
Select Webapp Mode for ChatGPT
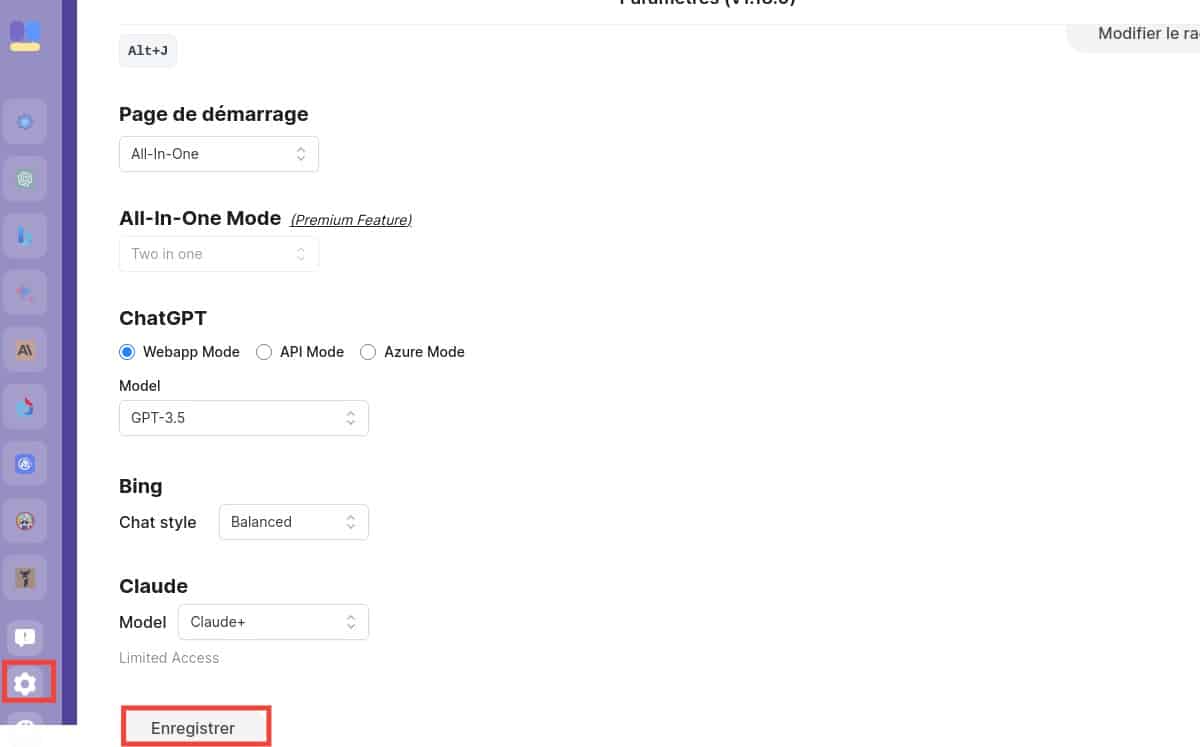click(x=127, y=352)
